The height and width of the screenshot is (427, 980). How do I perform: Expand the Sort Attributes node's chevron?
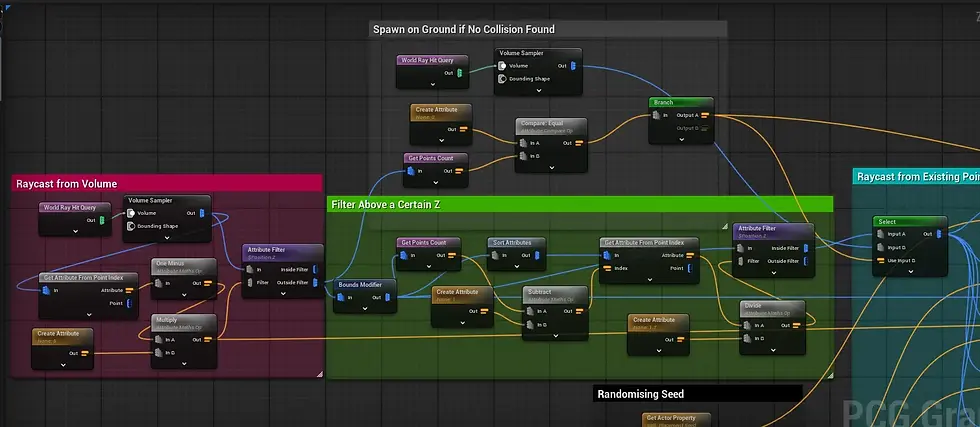[x=516, y=267]
